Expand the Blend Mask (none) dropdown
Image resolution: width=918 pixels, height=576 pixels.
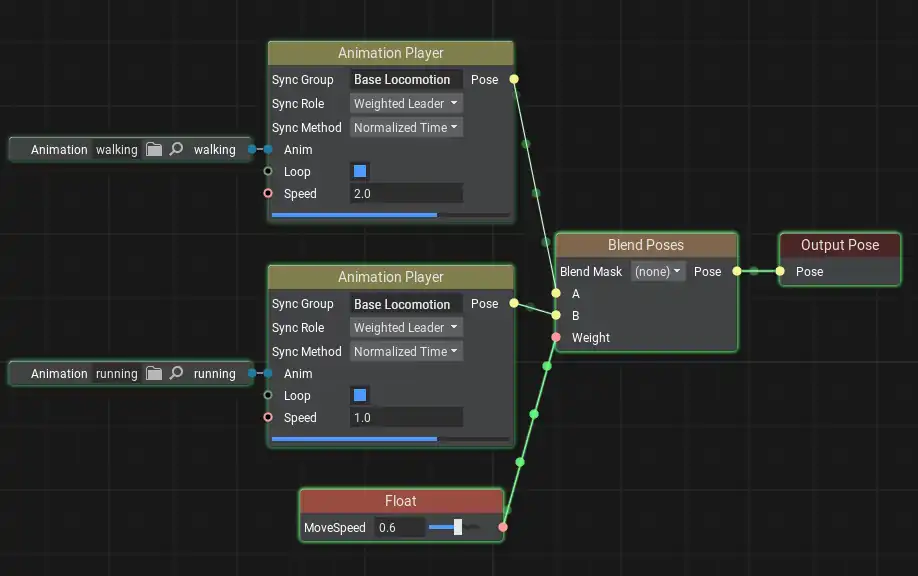click(x=658, y=272)
